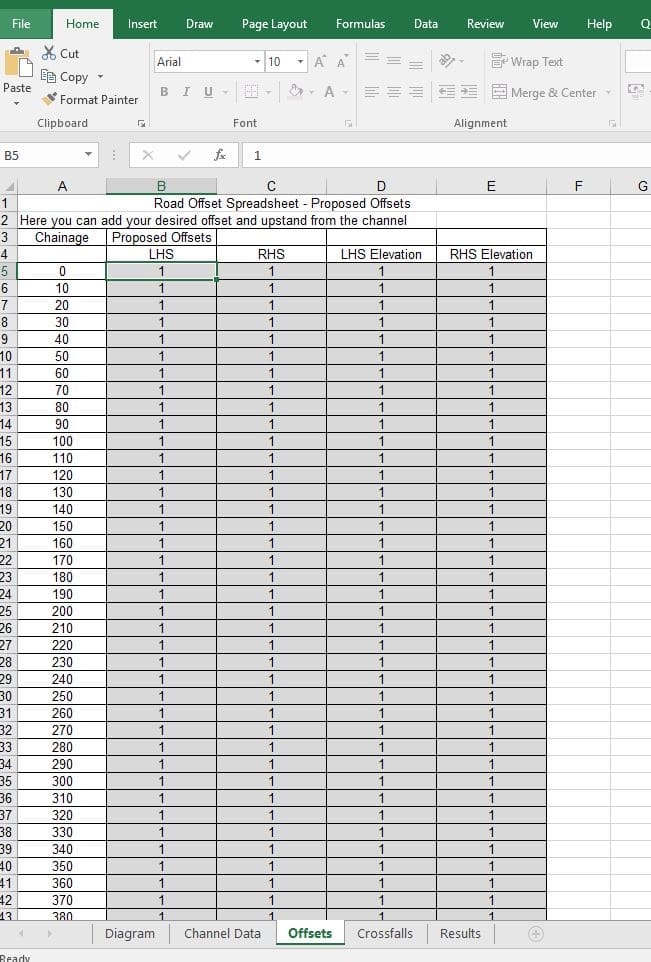
Task: Click the Paste clipboard icon
Action: pos(18,63)
